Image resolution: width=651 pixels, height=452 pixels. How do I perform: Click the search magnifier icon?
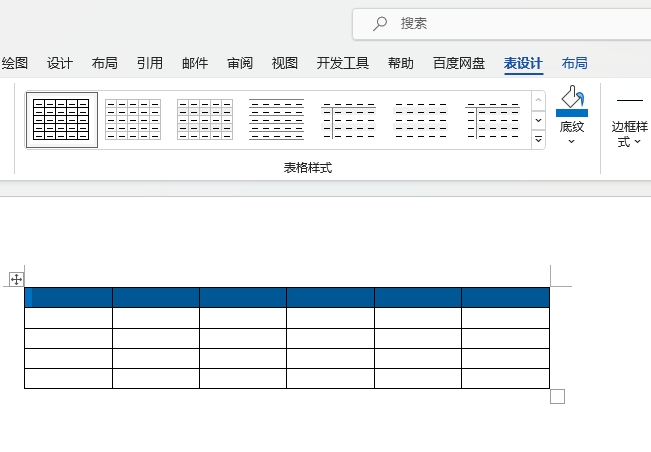(379, 24)
